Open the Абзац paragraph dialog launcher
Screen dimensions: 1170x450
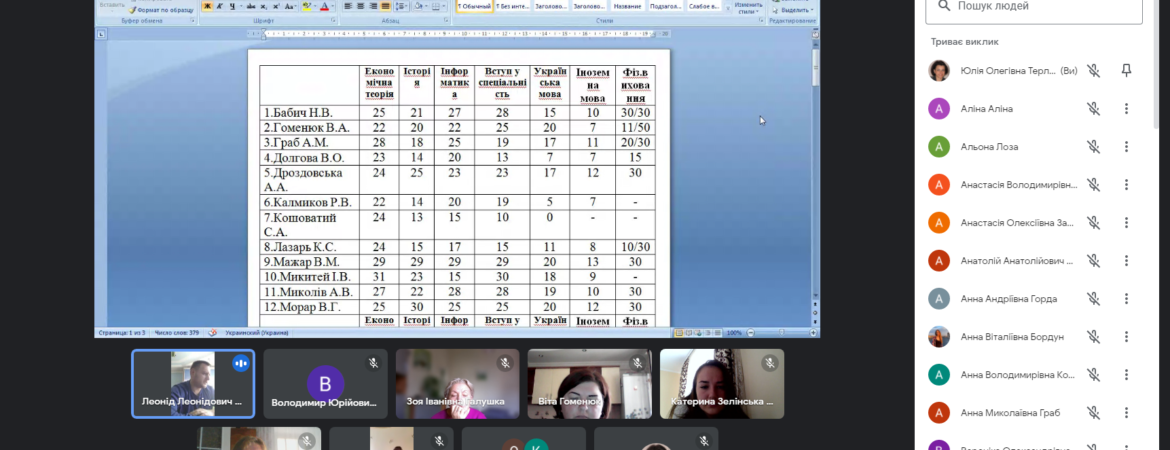click(445, 21)
